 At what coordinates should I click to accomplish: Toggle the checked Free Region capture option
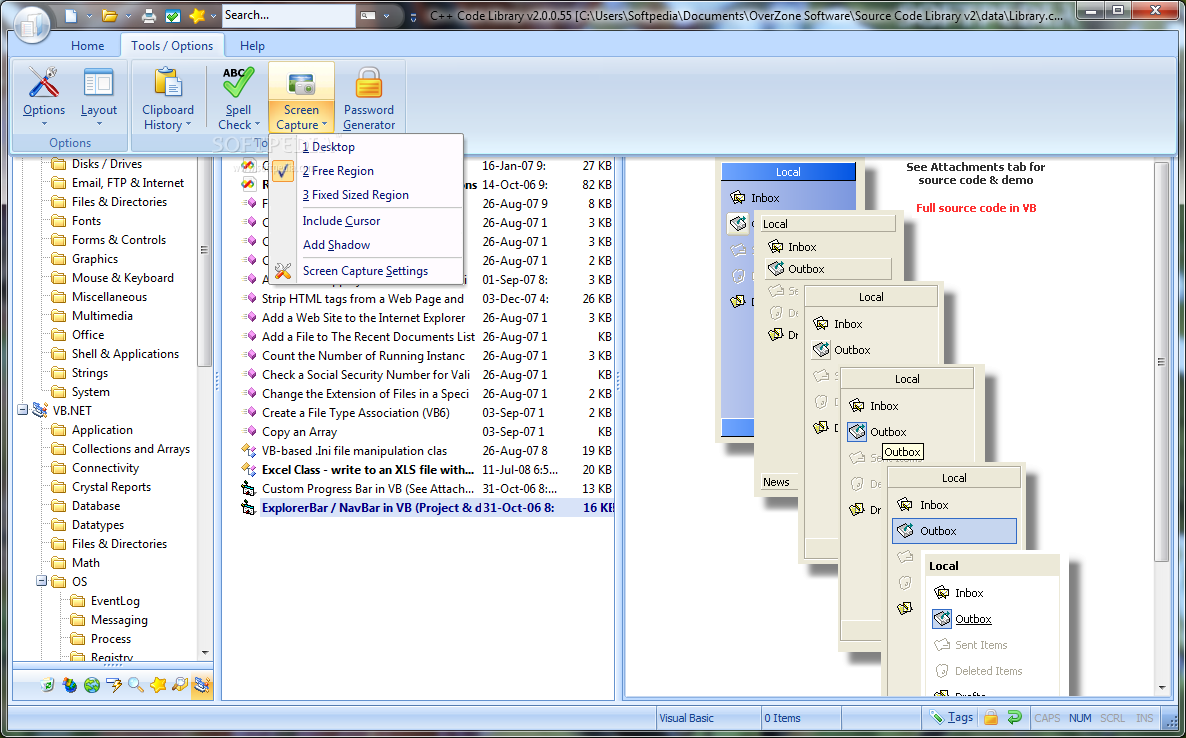coord(367,171)
